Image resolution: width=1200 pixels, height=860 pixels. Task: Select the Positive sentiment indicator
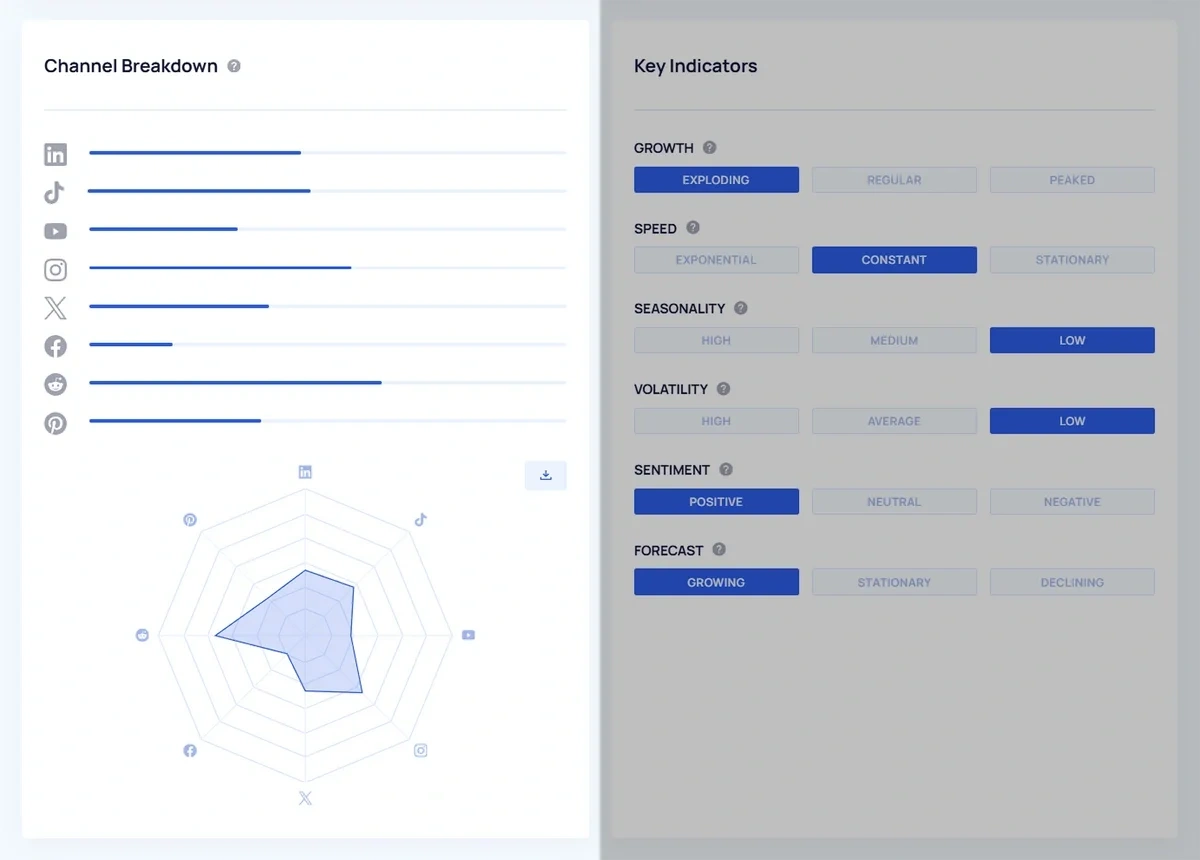pyautogui.click(x=716, y=501)
